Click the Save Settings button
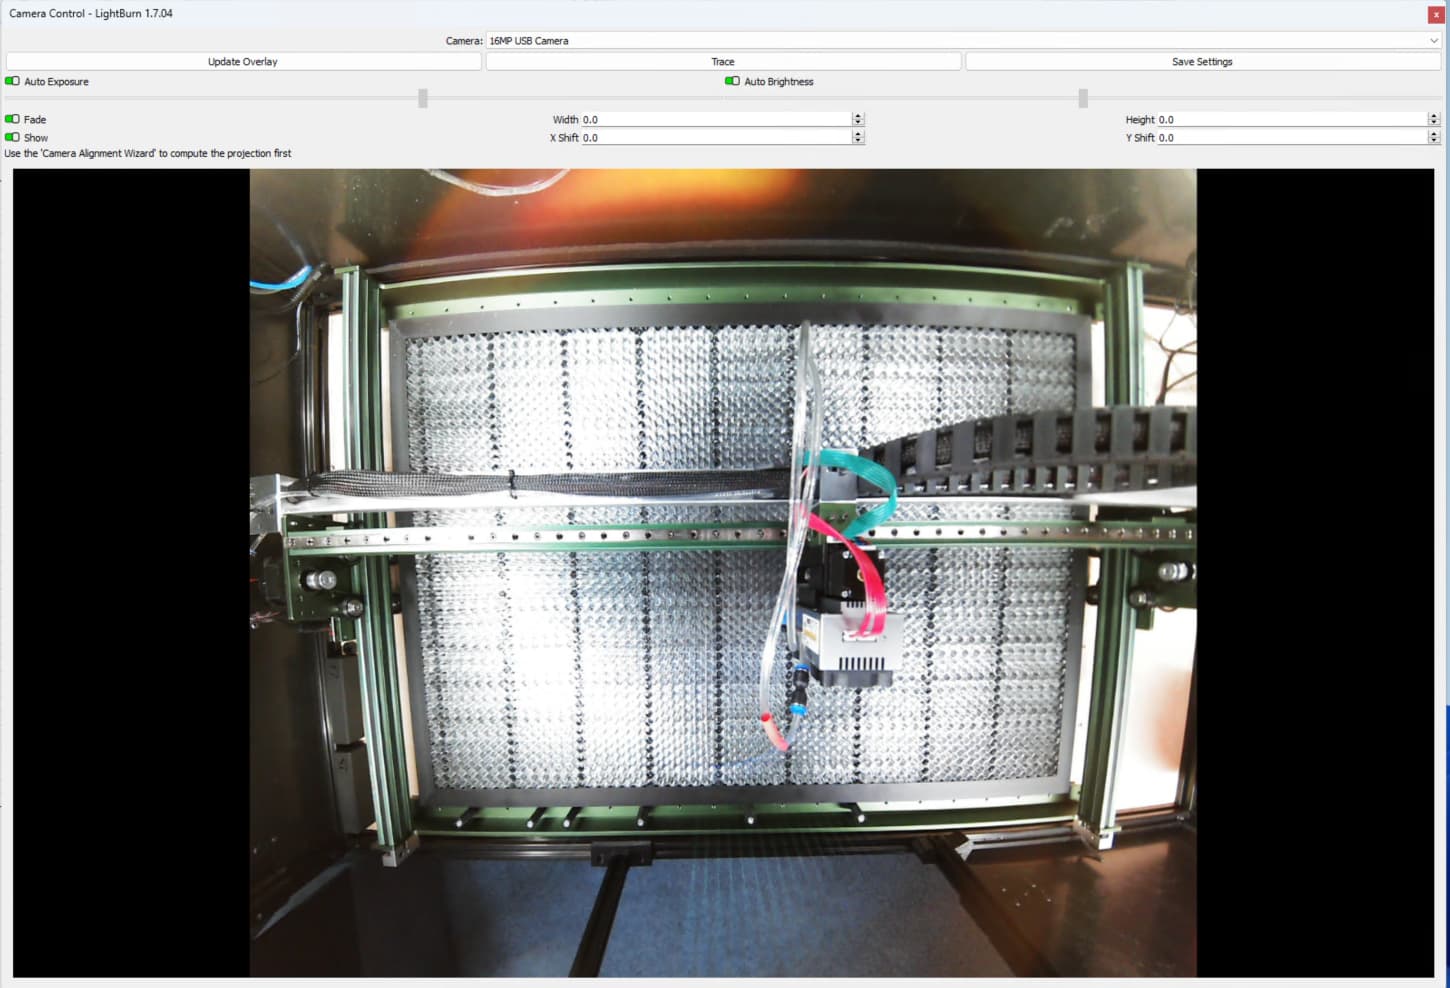1450x988 pixels. [x=1202, y=62]
